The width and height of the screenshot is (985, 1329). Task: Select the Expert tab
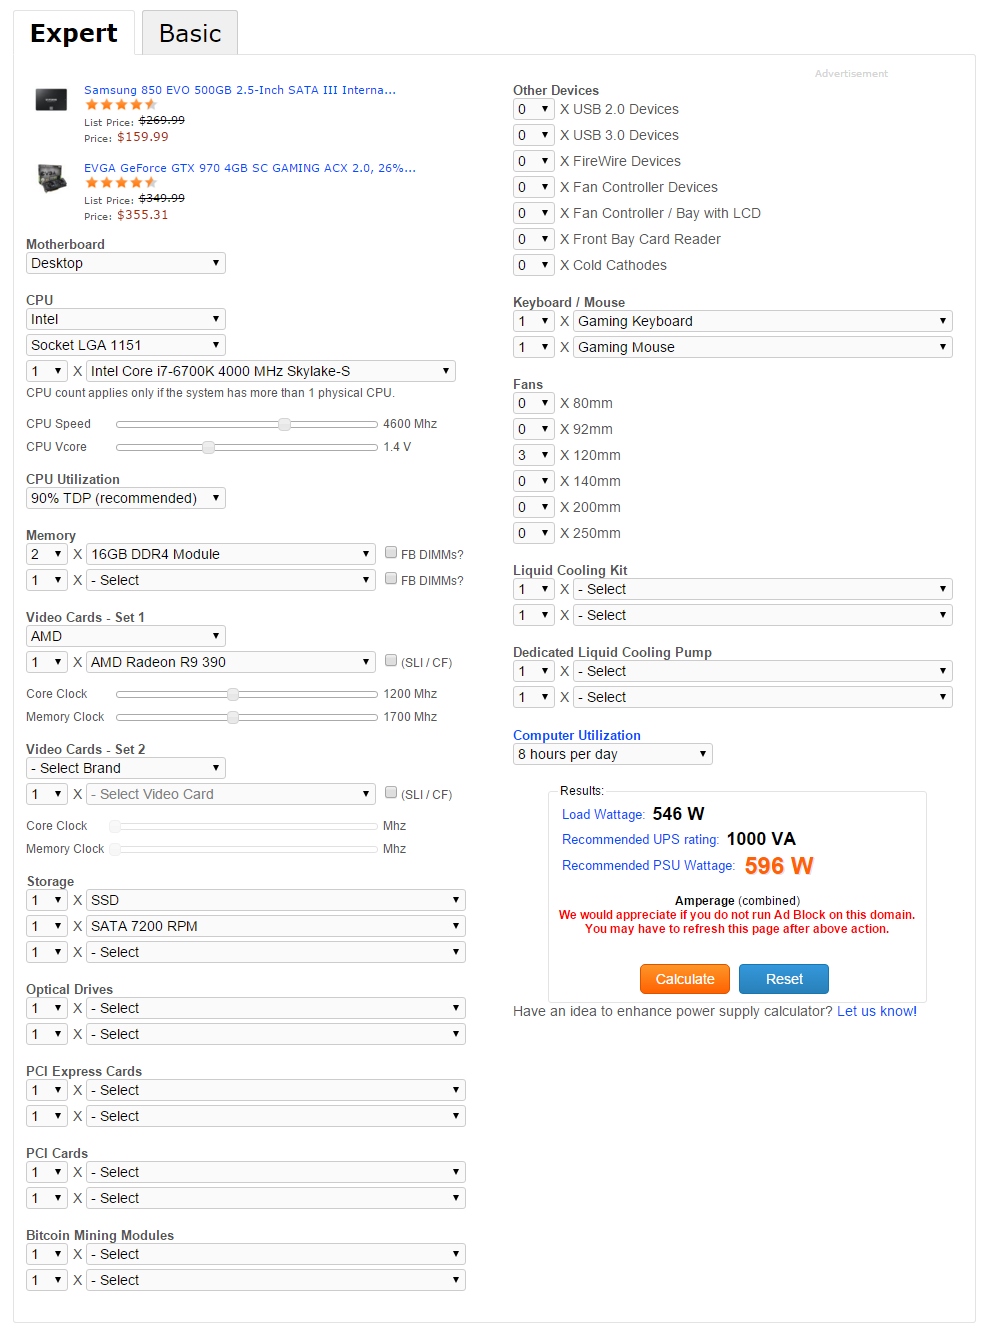coord(74,33)
